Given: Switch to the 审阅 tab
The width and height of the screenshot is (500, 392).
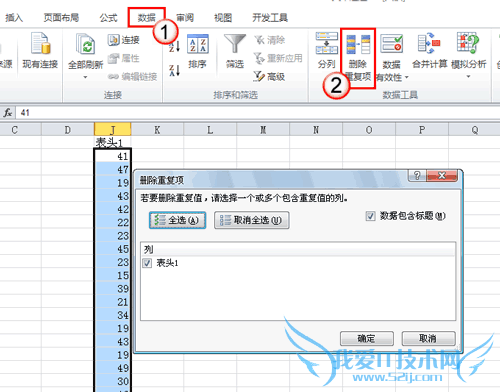Looking at the screenshot, I should [185, 17].
